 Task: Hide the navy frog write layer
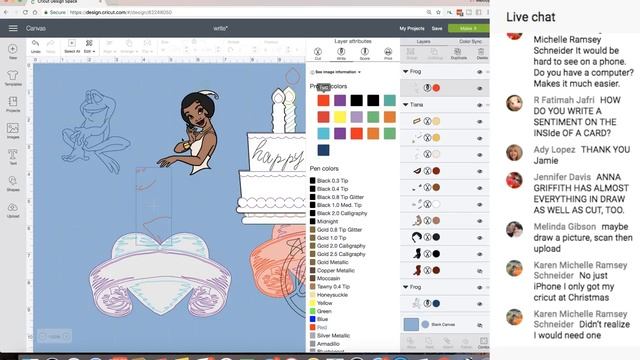[x=480, y=304]
